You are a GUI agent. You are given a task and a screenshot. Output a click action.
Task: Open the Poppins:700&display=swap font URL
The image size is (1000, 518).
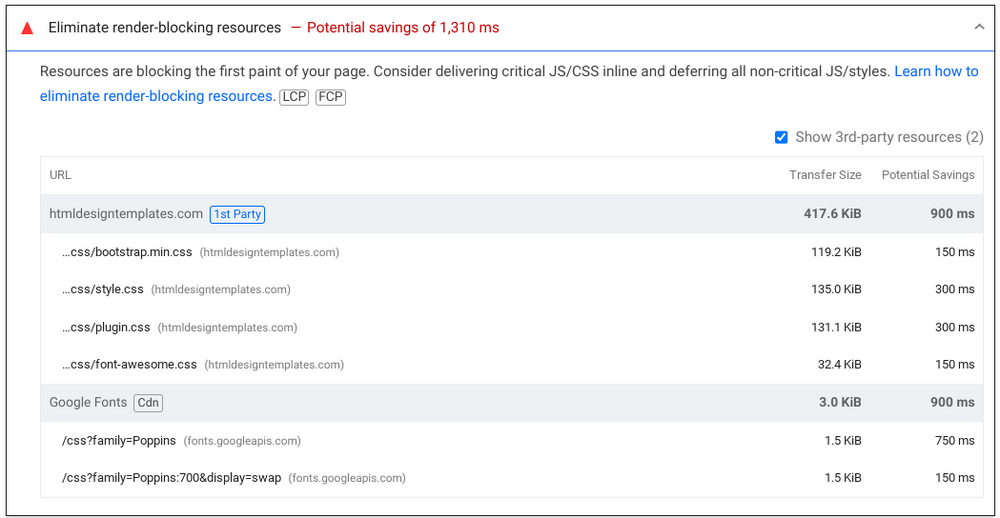[171, 478]
